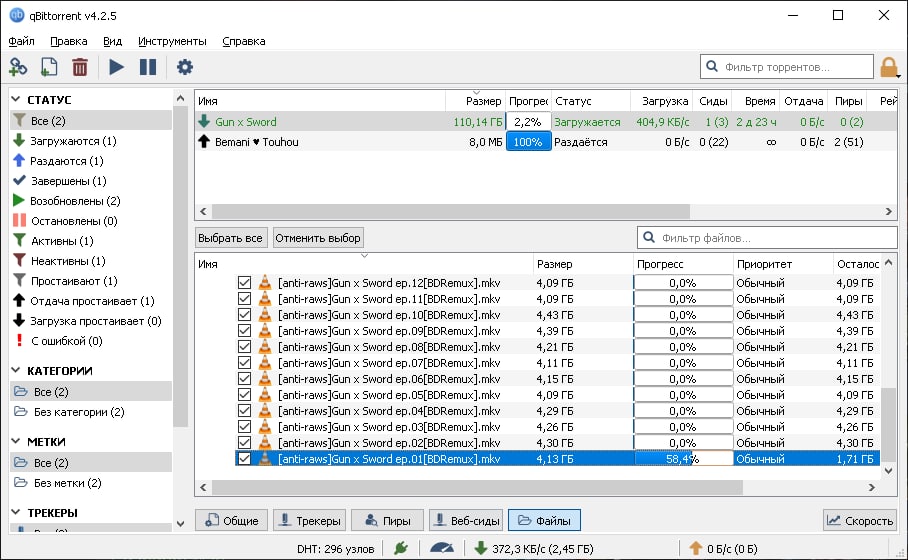Click the lock icon next to the filter

[889, 67]
